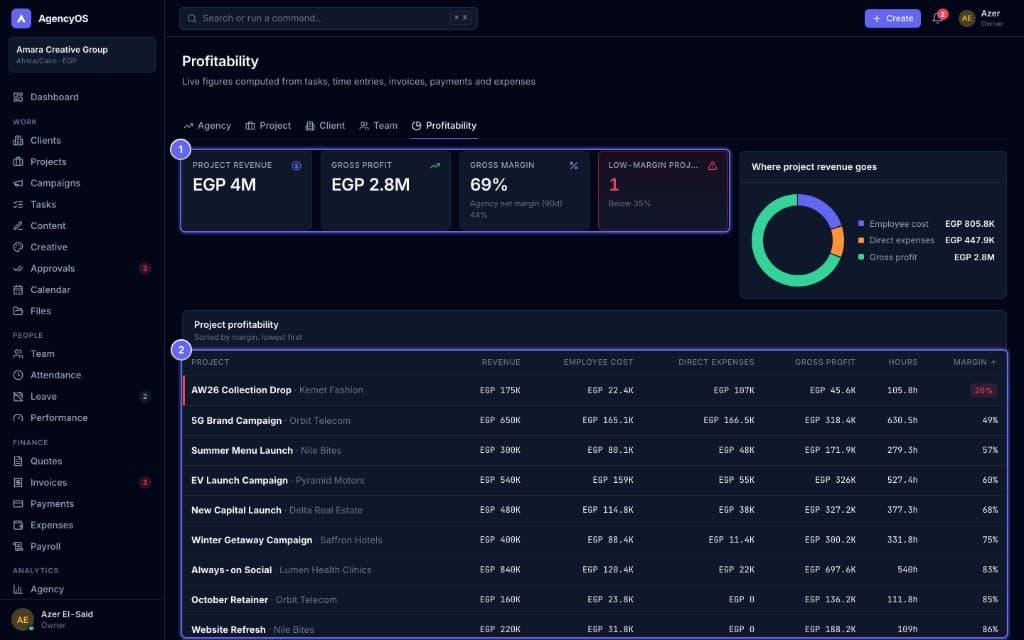The image size is (1024, 640).
Task: Open the Content section
Action: [x=82, y=225]
